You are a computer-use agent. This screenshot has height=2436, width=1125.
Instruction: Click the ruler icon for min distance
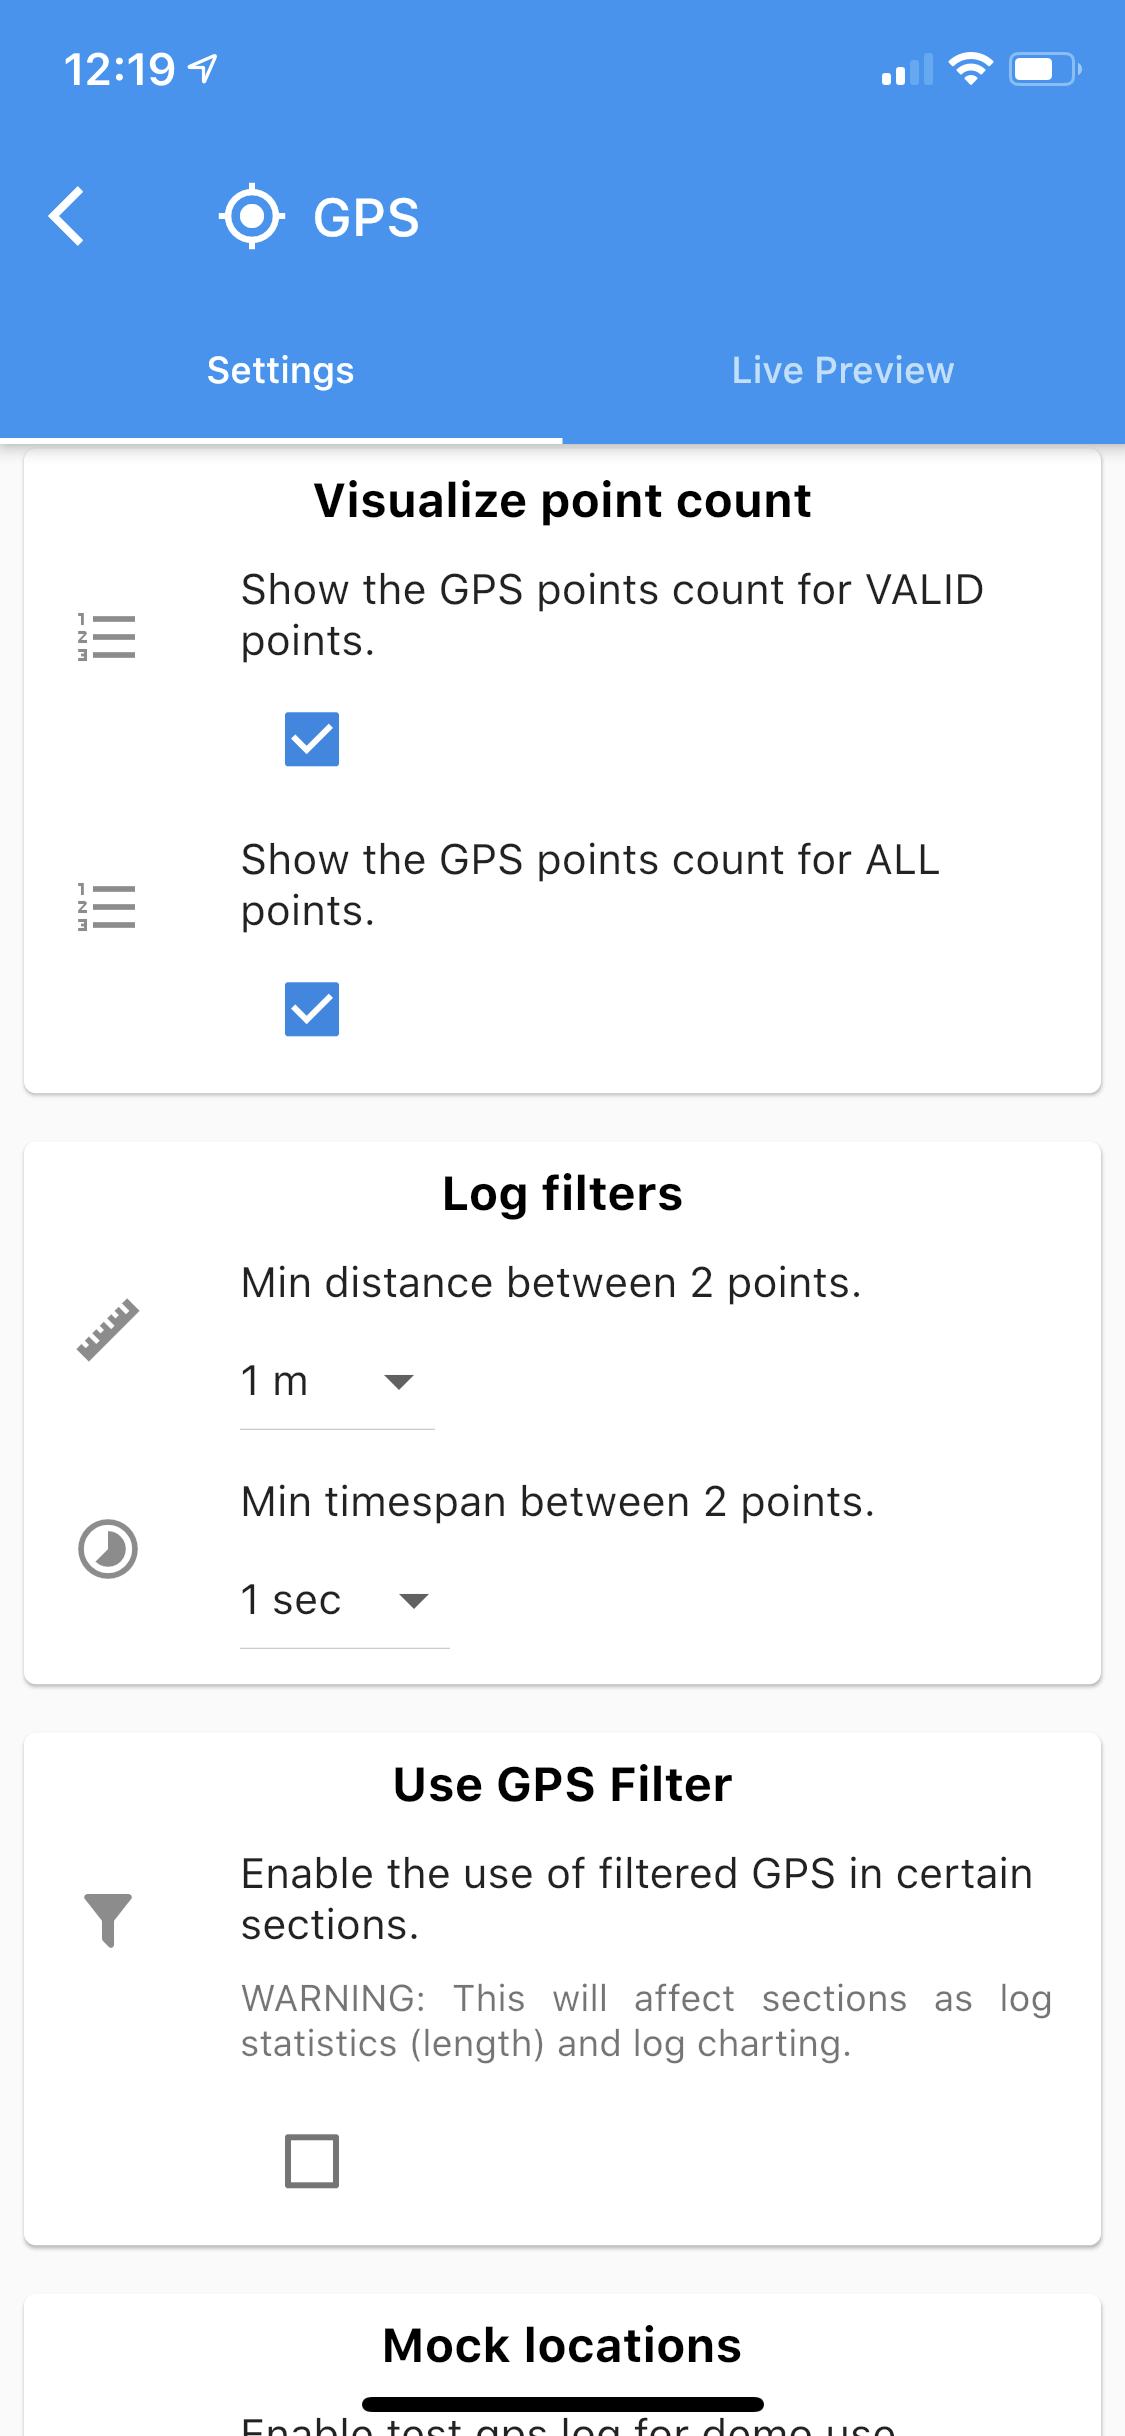click(x=108, y=1330)
